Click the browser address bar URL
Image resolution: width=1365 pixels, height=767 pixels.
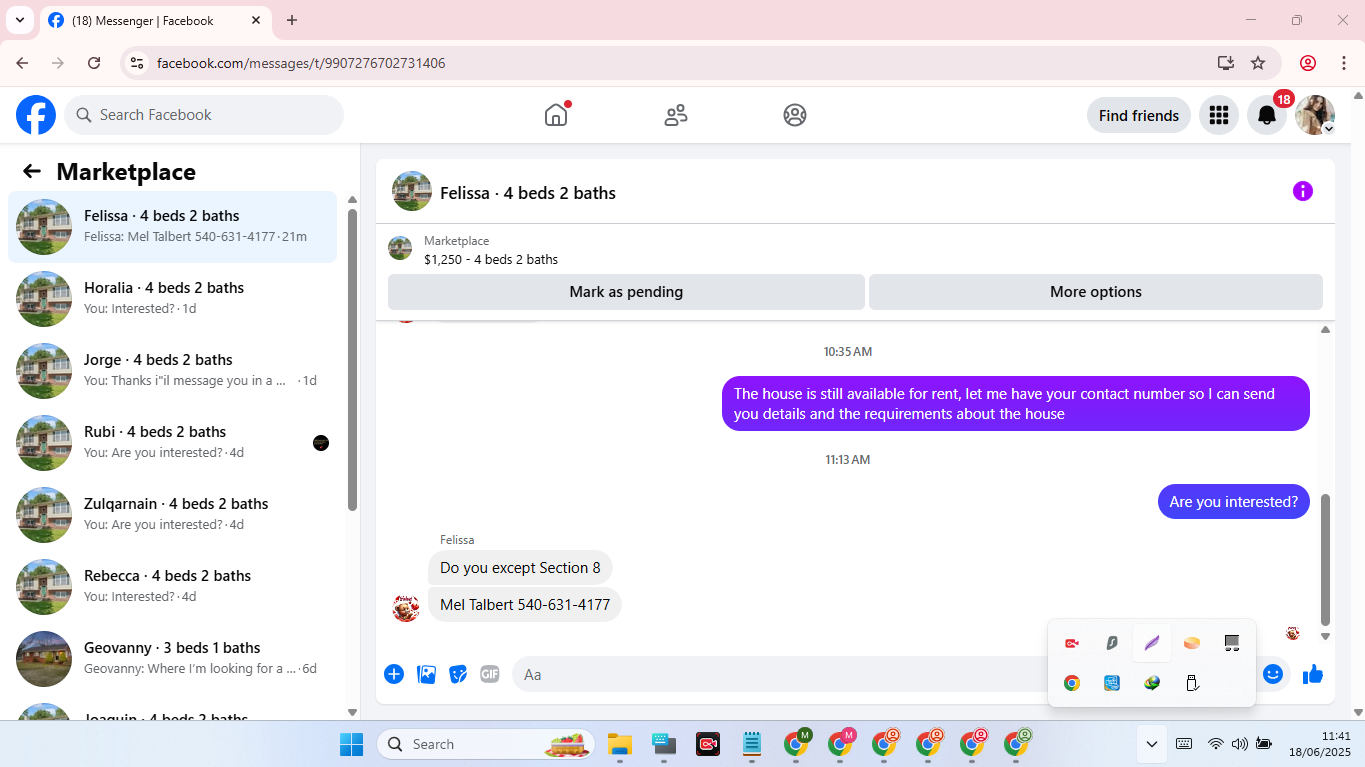[x=301, y=63]
